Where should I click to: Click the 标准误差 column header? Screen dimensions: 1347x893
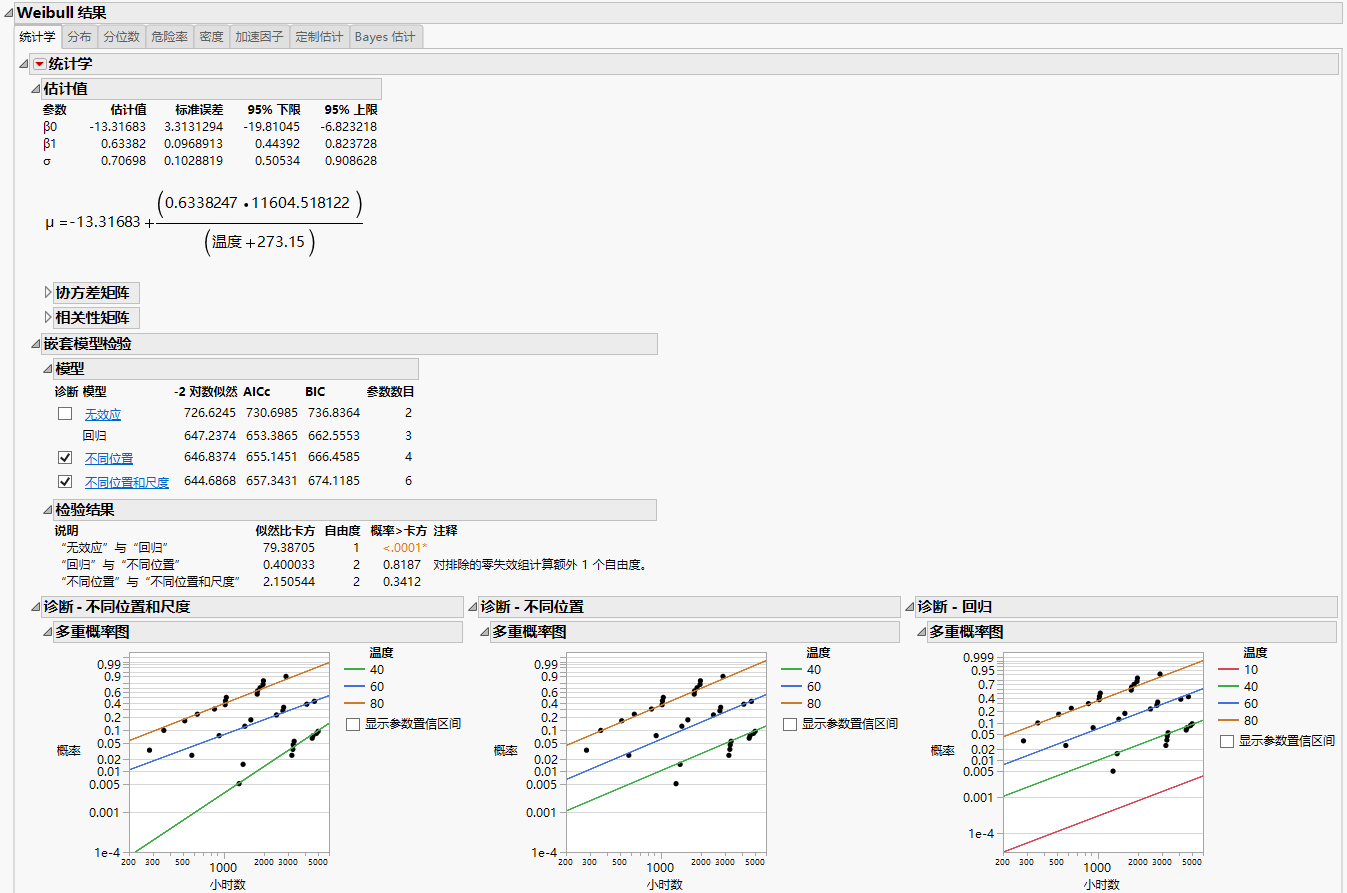tap(199, 110)
